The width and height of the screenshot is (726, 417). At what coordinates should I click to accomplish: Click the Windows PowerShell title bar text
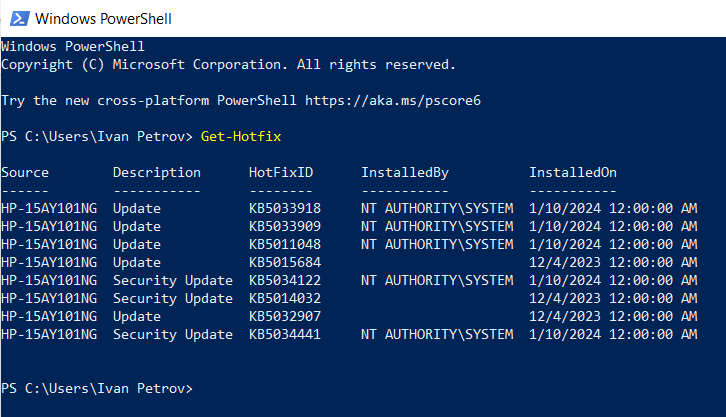pos(102,18)
